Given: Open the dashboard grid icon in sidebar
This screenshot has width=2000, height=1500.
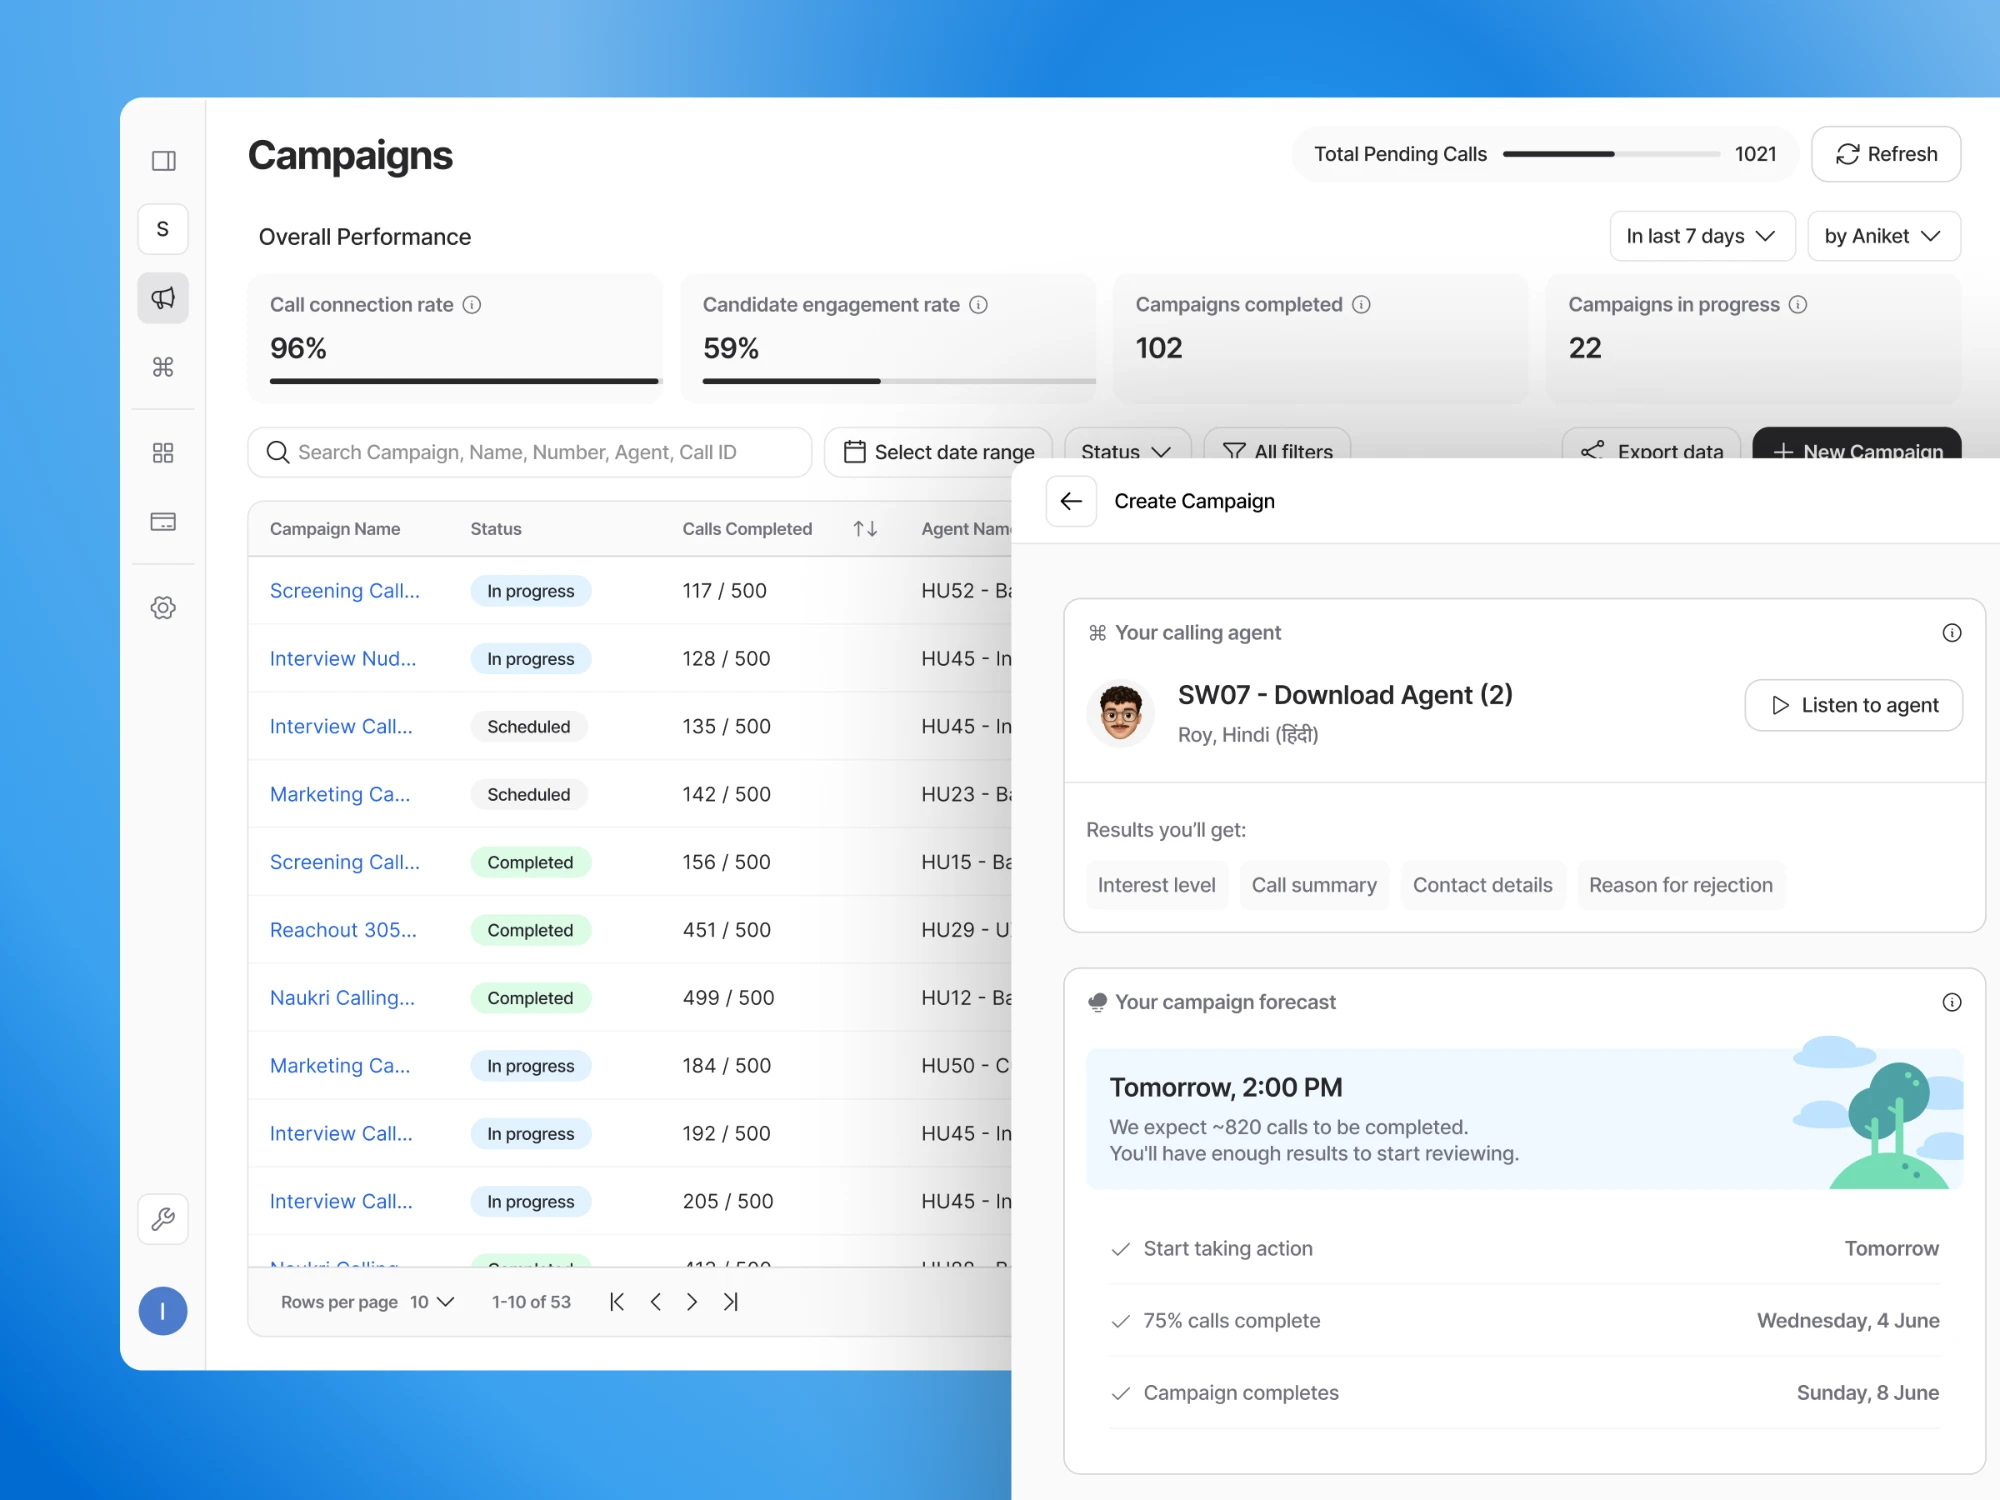Looking at the screenshot, I should point(163,453).
